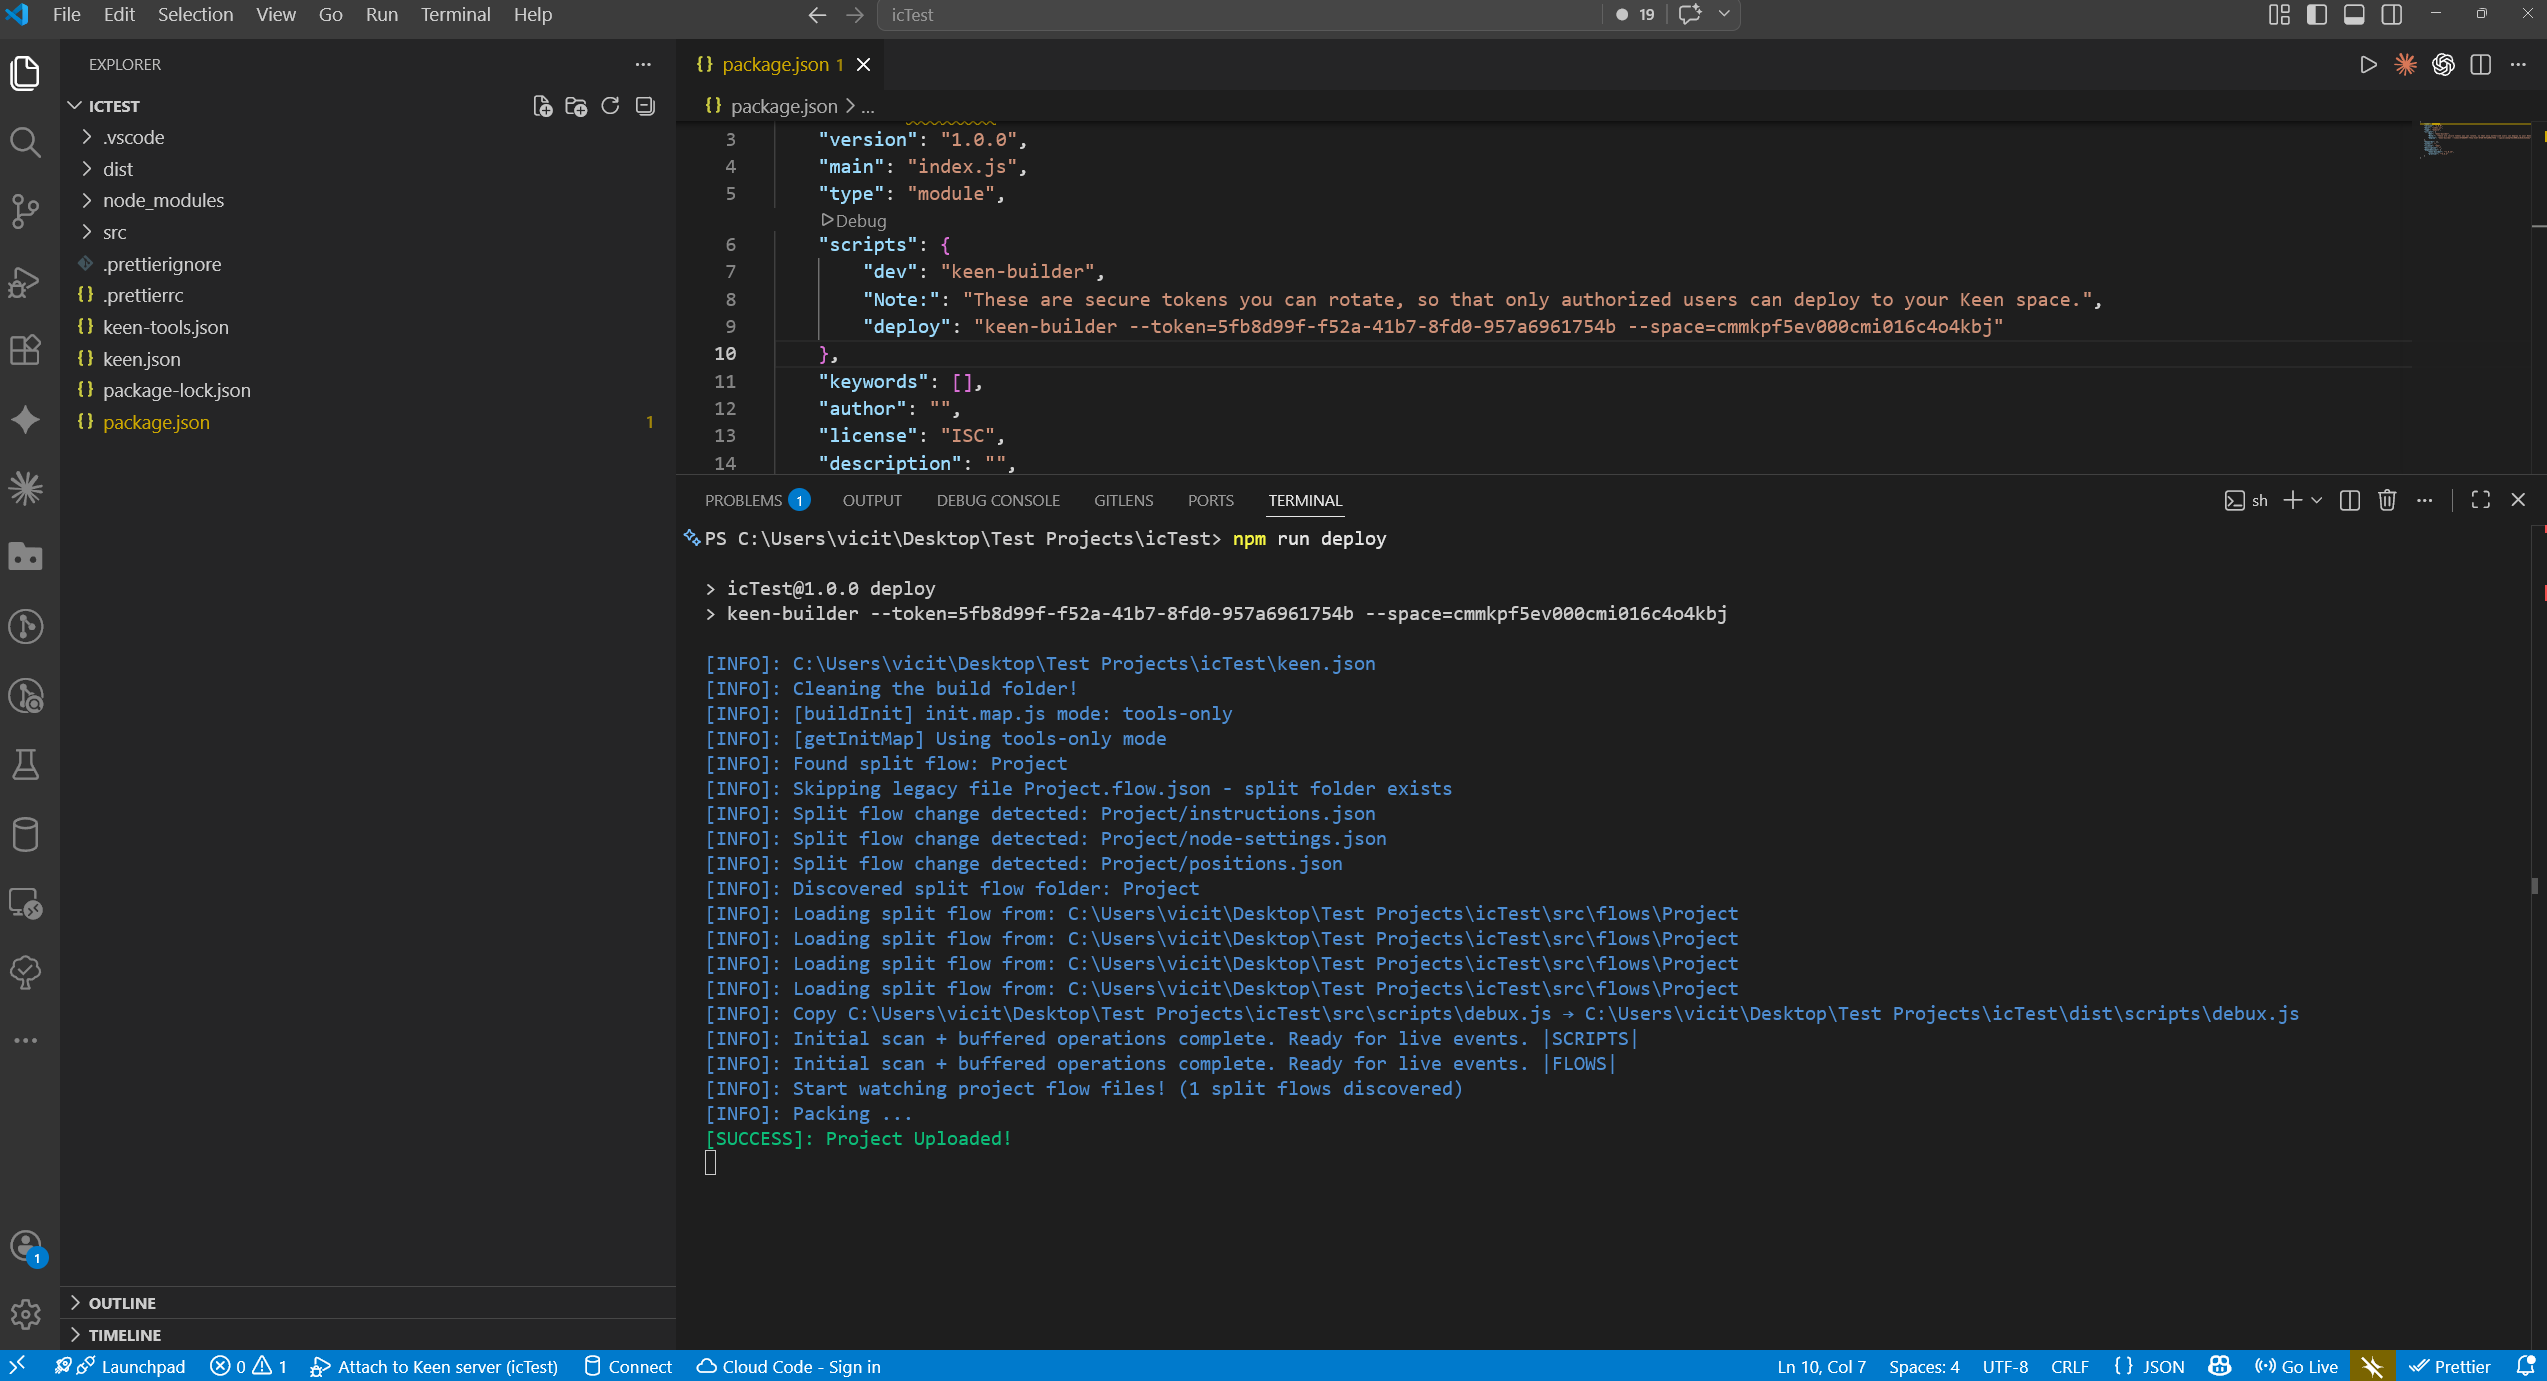2547x1381 pixels.
Task: Refresh the Explorer file tree
Action: click(x=610, y=106)
